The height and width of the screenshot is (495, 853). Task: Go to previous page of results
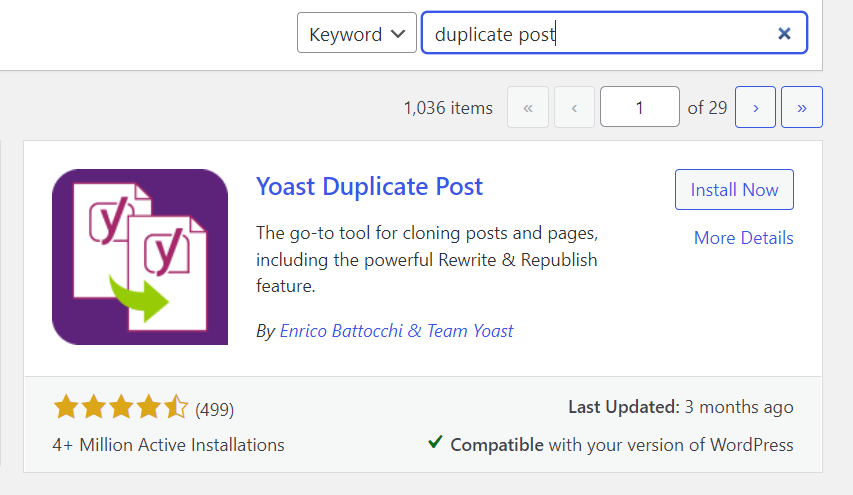[x=574, y=107]
